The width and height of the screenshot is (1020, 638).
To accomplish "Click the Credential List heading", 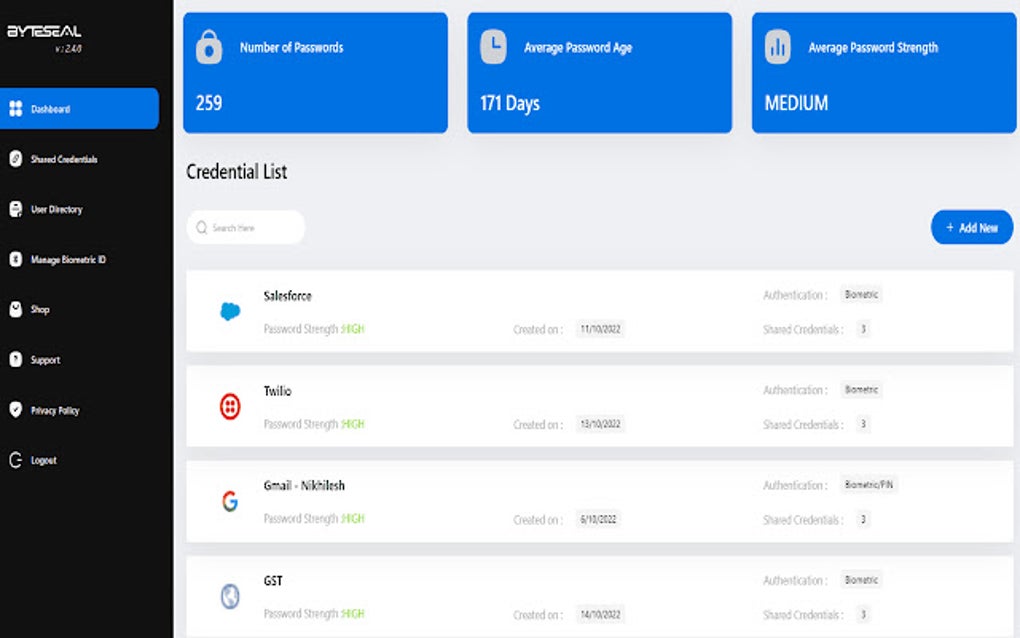I will pos(237,172).
